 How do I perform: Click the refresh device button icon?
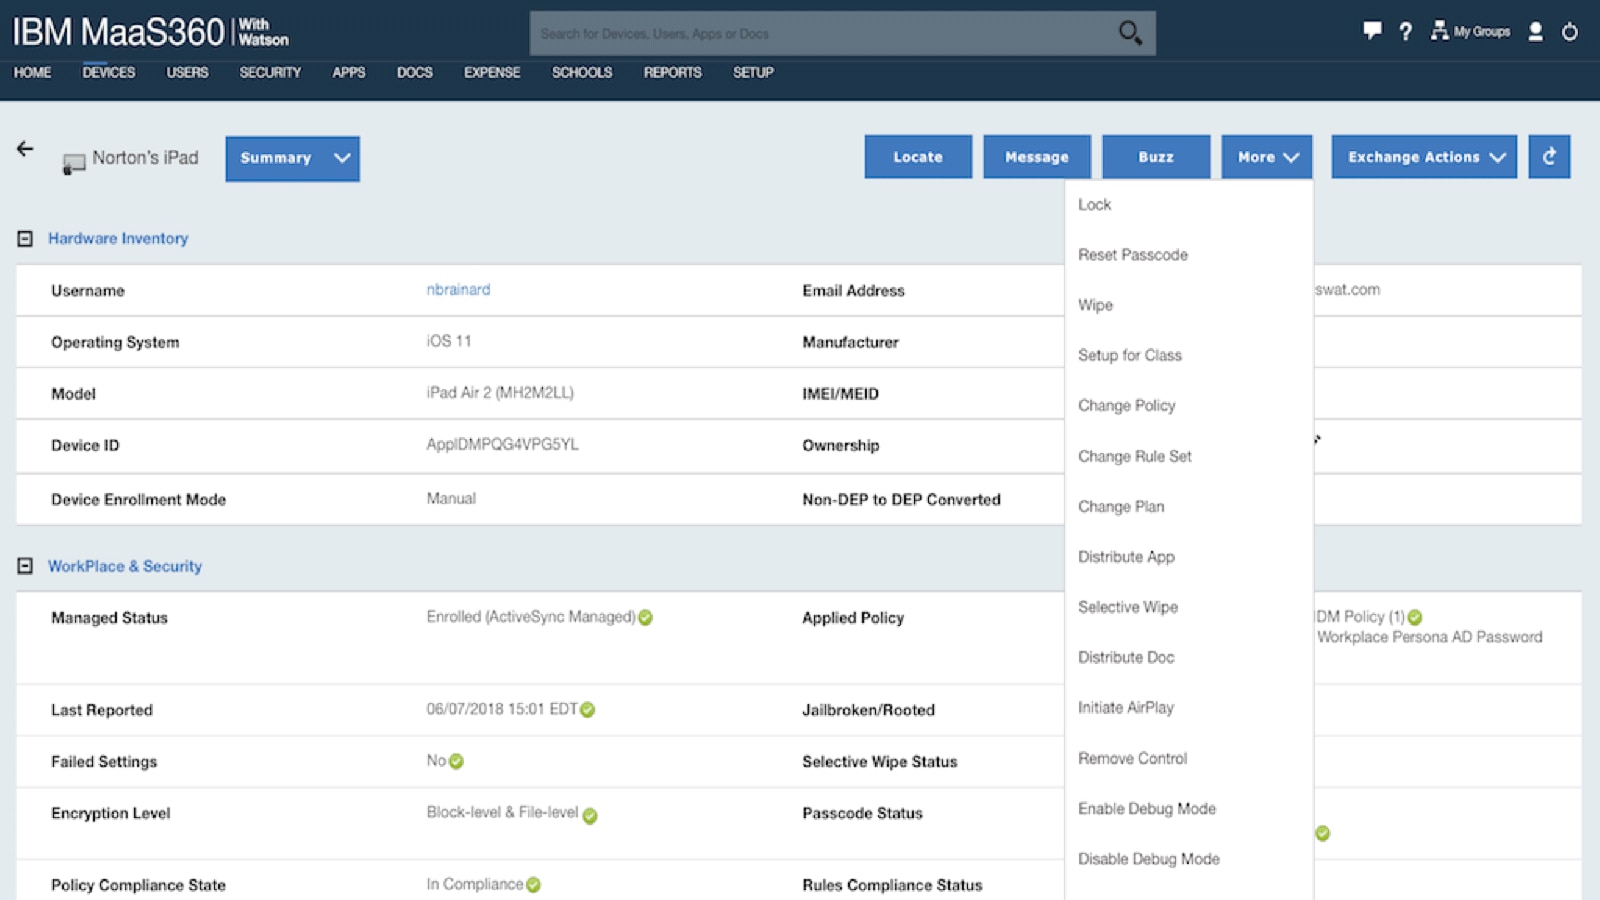(x=1549, y=157)
